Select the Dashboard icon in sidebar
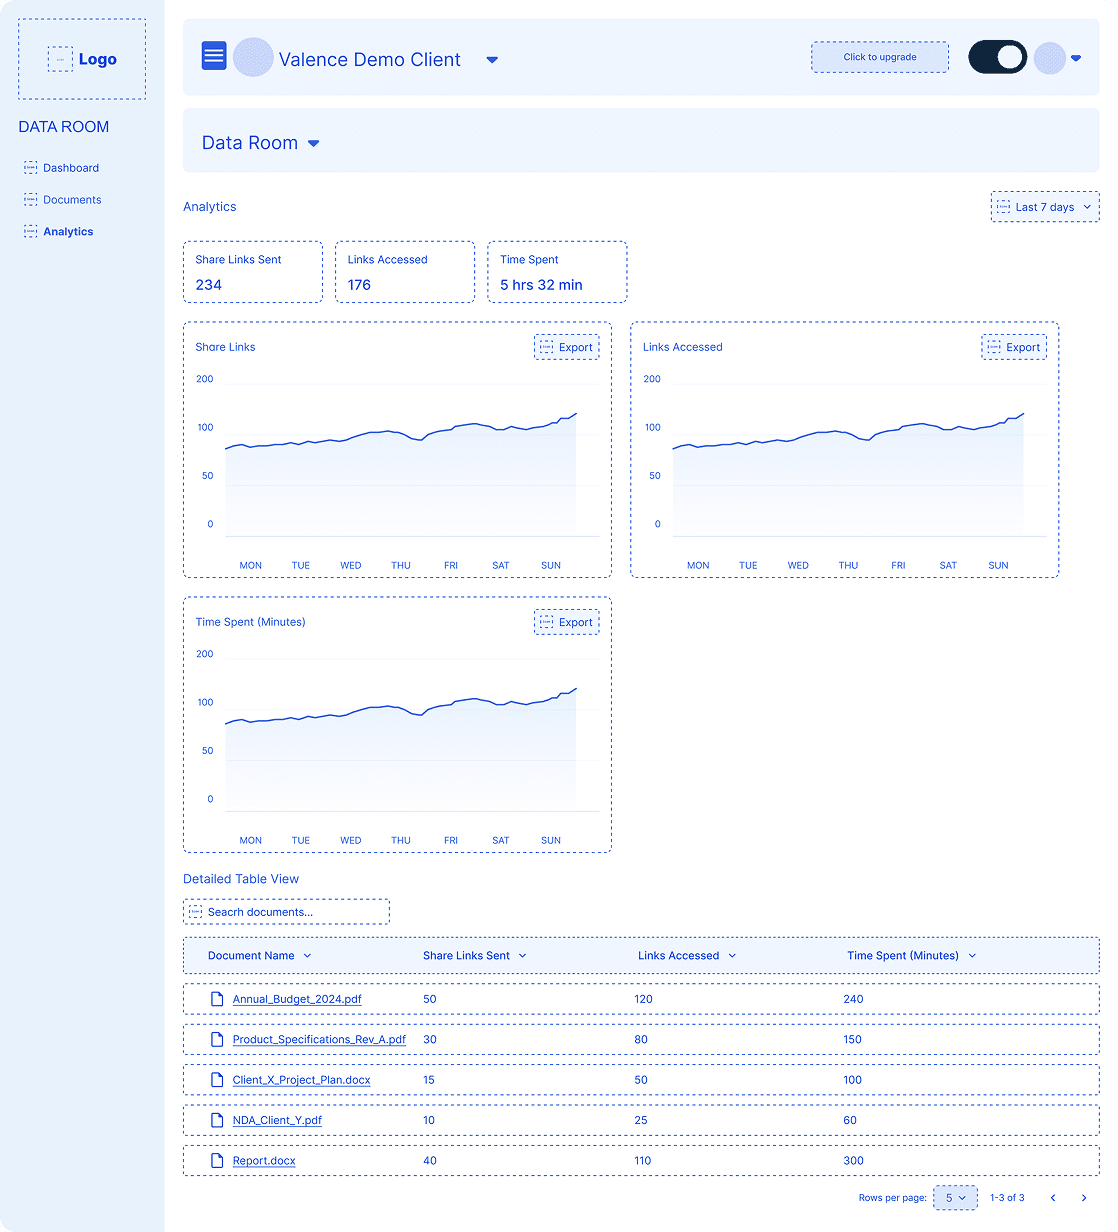Screen dimensions: 1118x1232 point(29,167)
